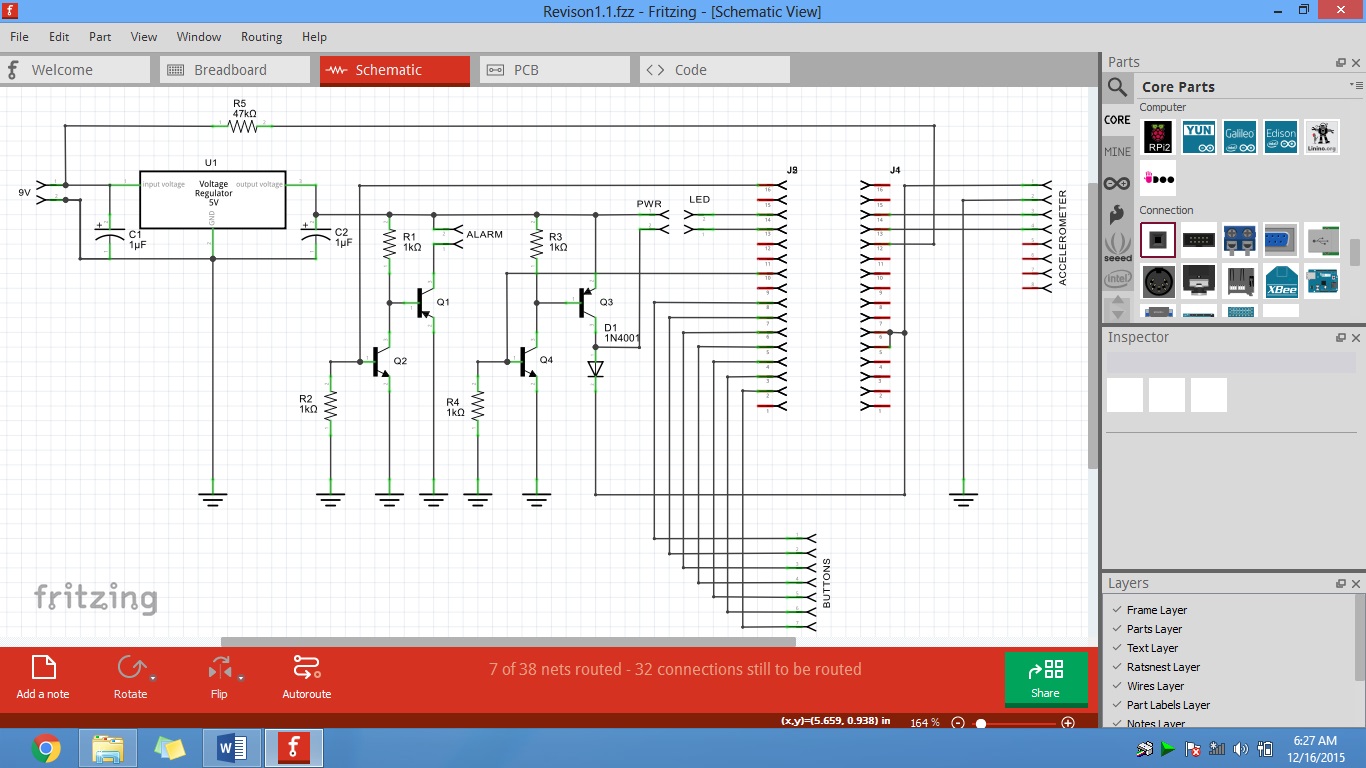
Task: Select the black pin header connector part
Action: [1199, 240]
